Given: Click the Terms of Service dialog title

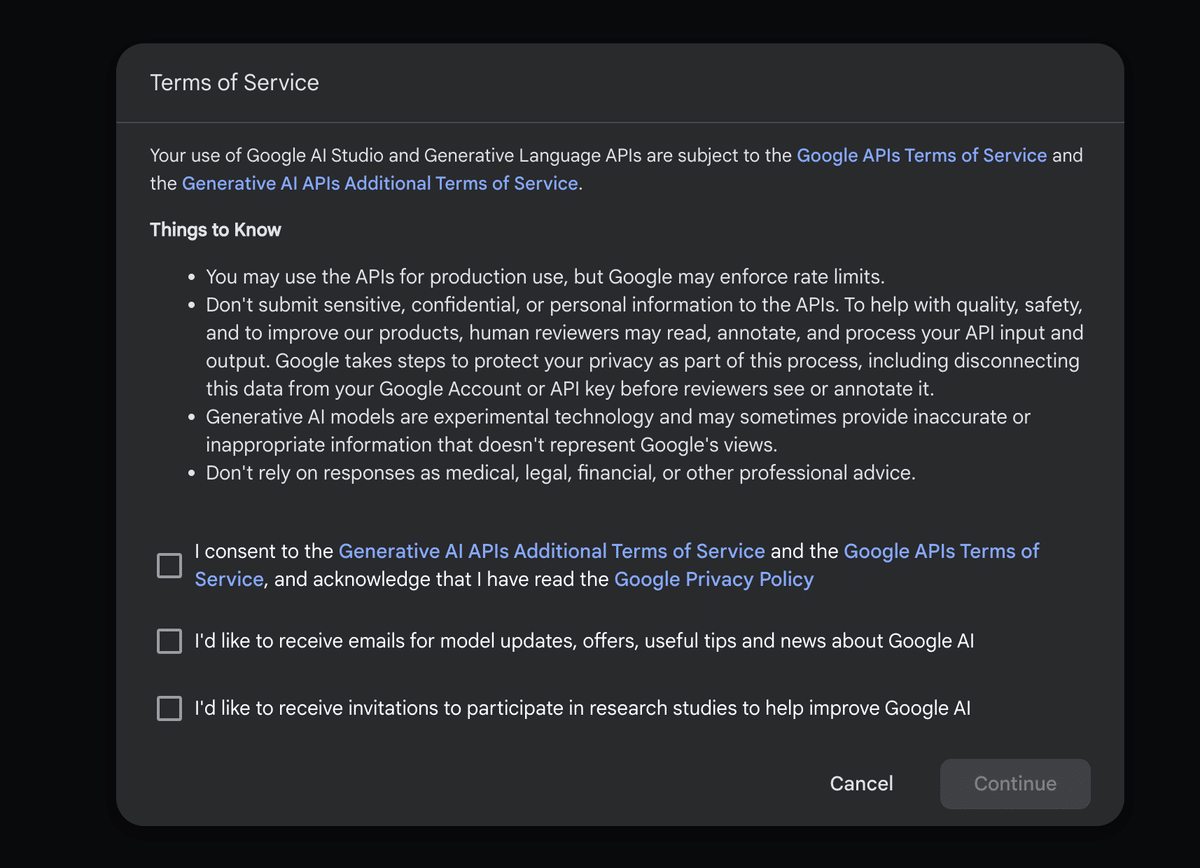Looking at the screenshot, I should pos(234,82).
